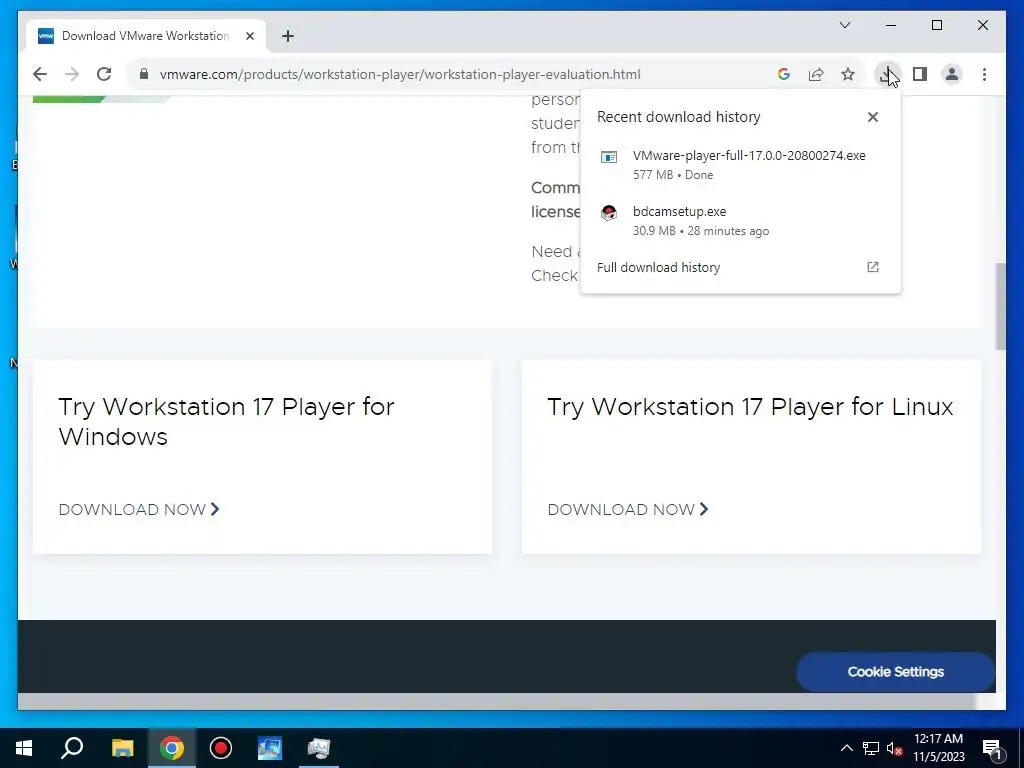This screenshot has width=1024, height=768.
Task: Close the Download VMware Workstation tab
Action: [250, 36]
